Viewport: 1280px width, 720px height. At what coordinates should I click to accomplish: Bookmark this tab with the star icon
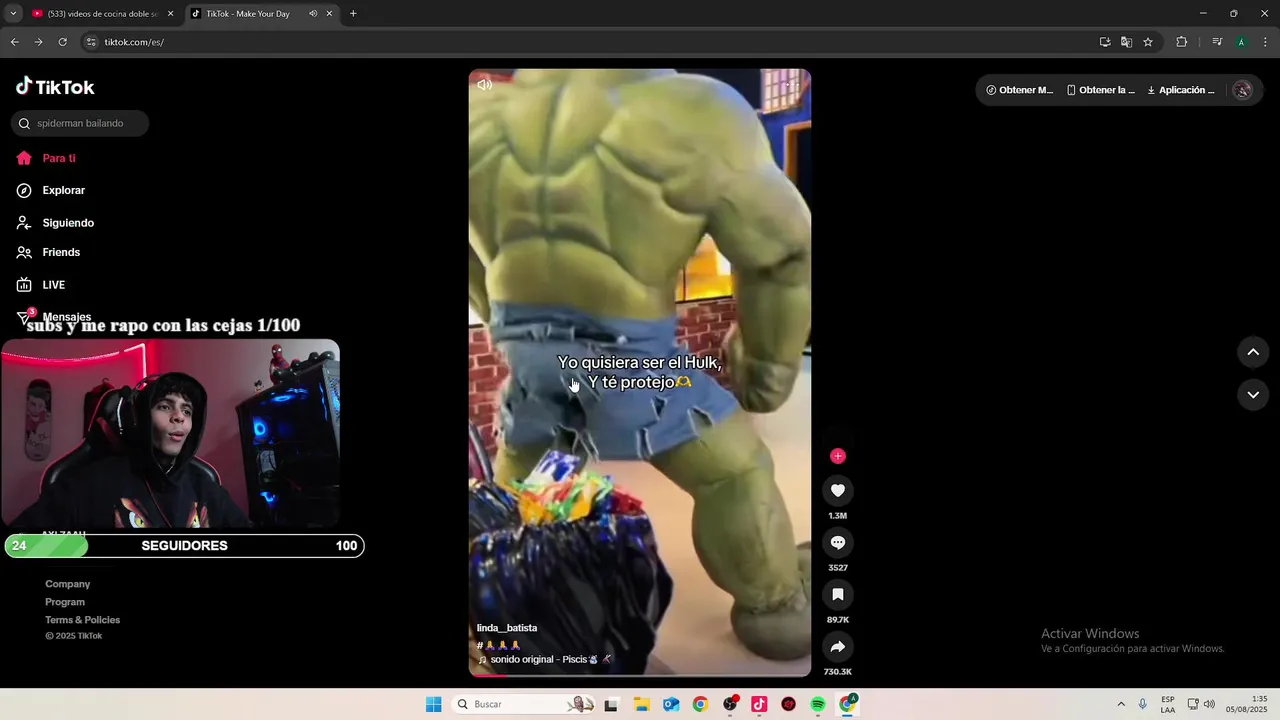coord(1148,42)
